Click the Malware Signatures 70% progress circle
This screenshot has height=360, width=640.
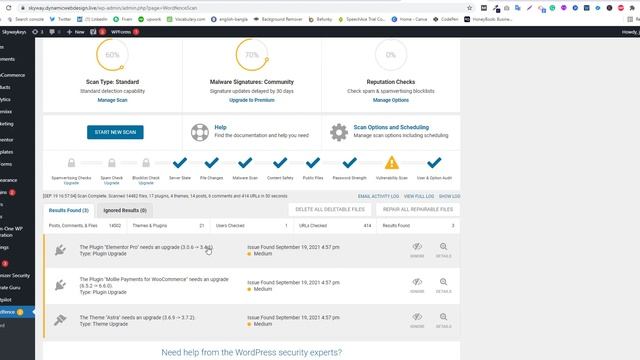252,55
